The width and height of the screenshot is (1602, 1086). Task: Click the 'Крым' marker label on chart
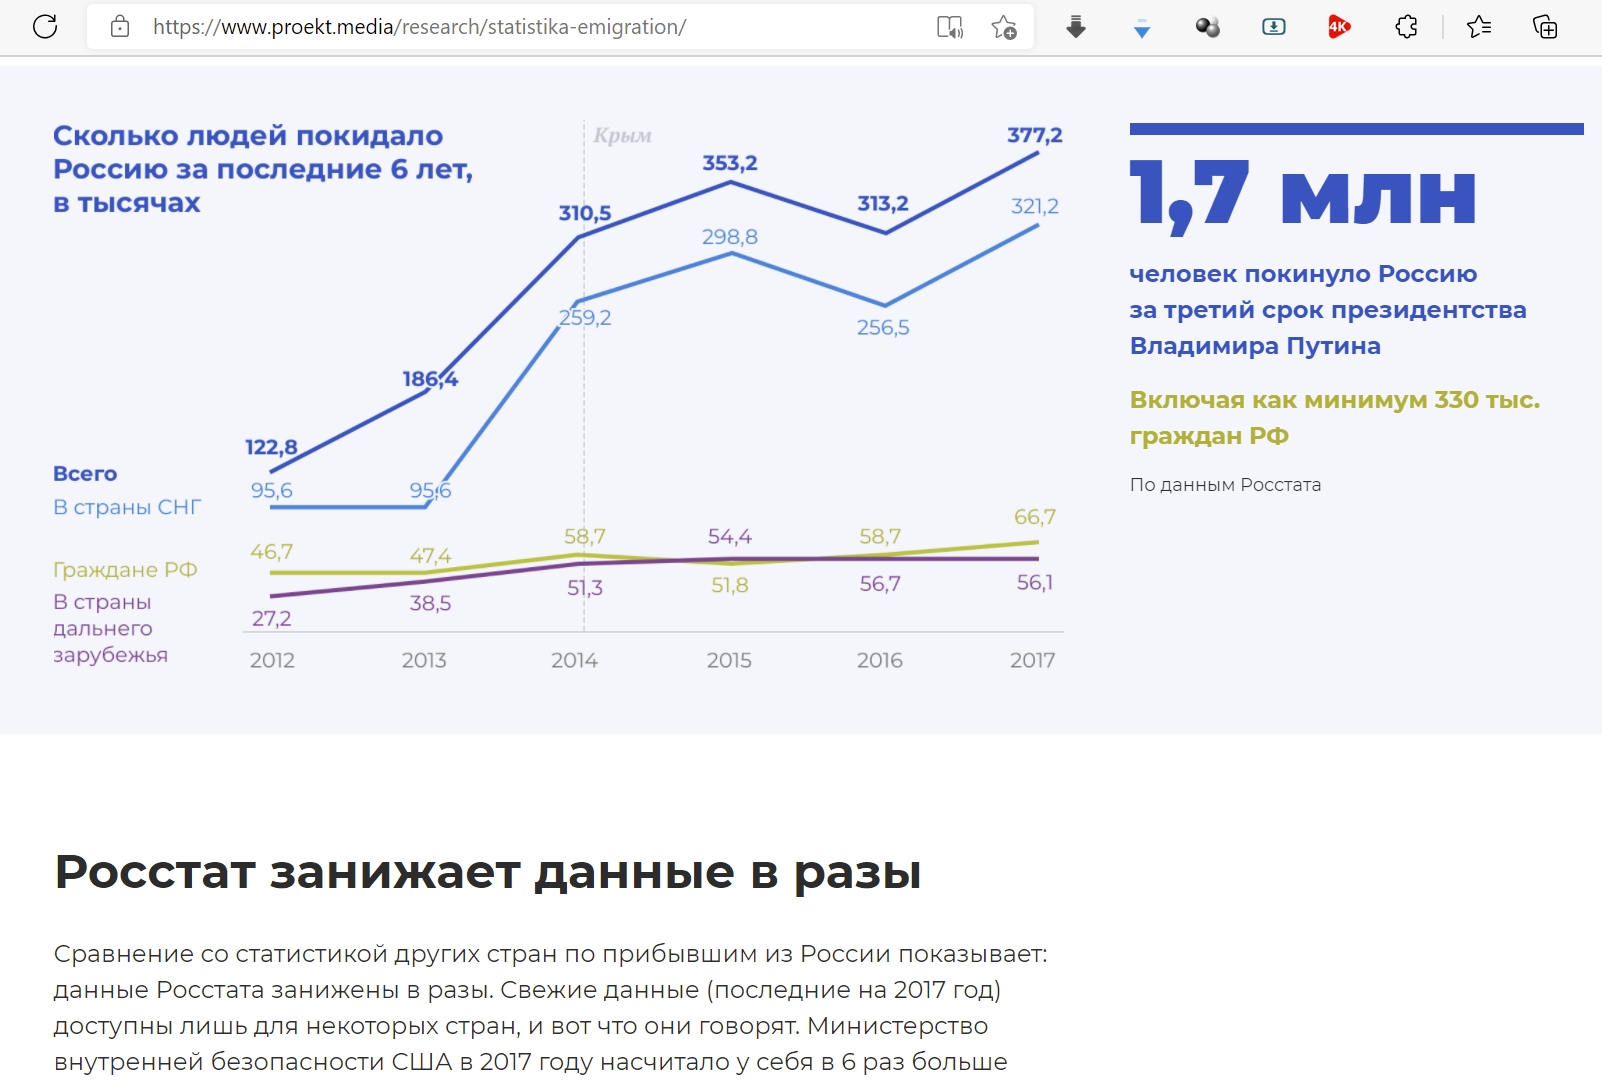[x=622, y=135]
